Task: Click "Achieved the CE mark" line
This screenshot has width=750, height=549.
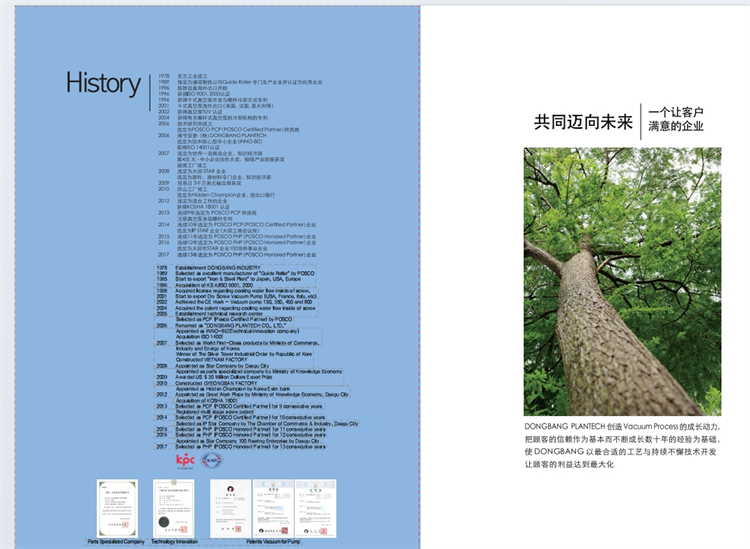Action: click(x=244, y=302)
